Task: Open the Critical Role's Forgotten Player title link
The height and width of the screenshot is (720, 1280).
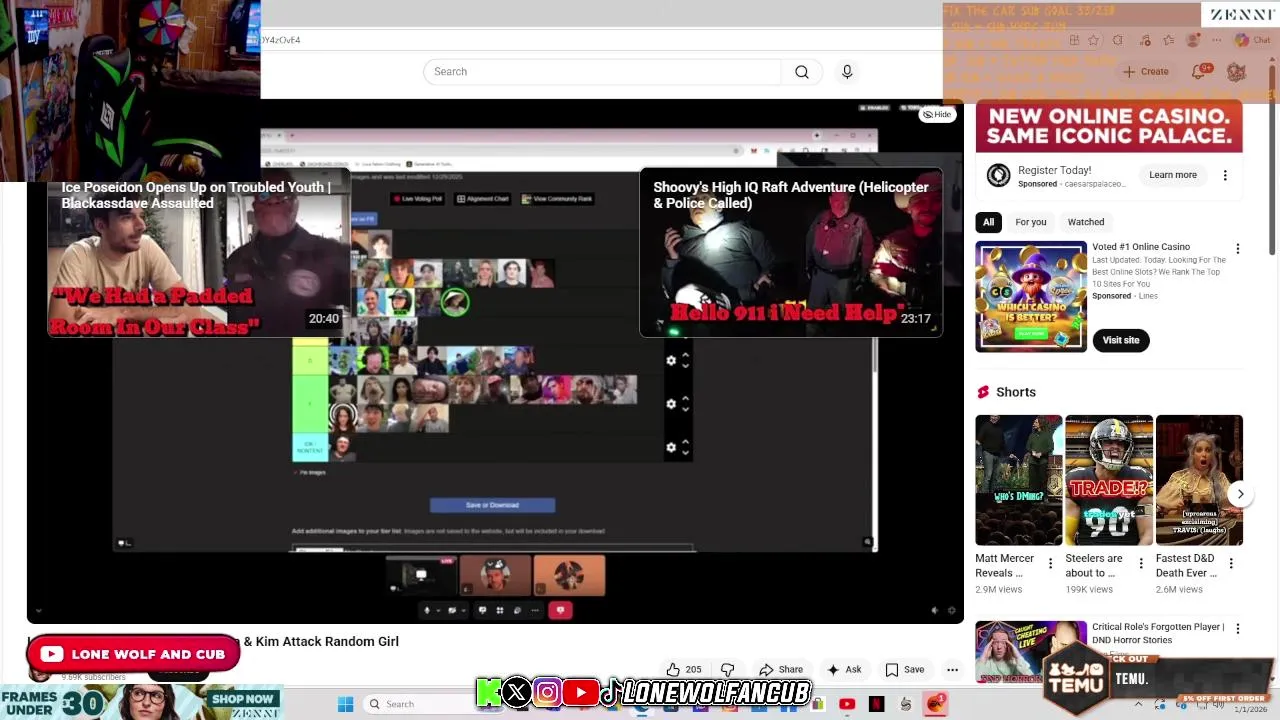Action: coord(1158,633)
